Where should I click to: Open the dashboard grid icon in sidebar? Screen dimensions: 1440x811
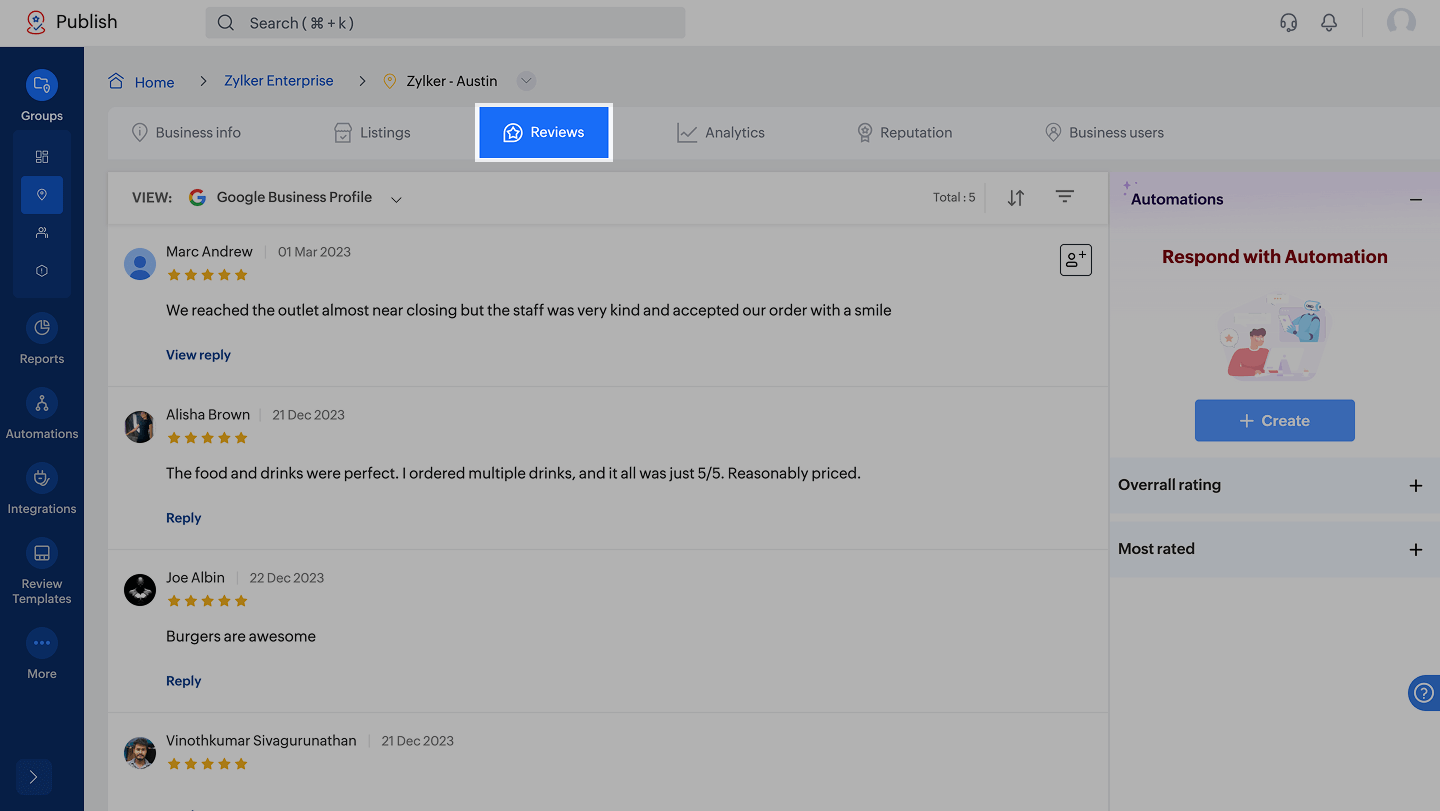[42, 157]
